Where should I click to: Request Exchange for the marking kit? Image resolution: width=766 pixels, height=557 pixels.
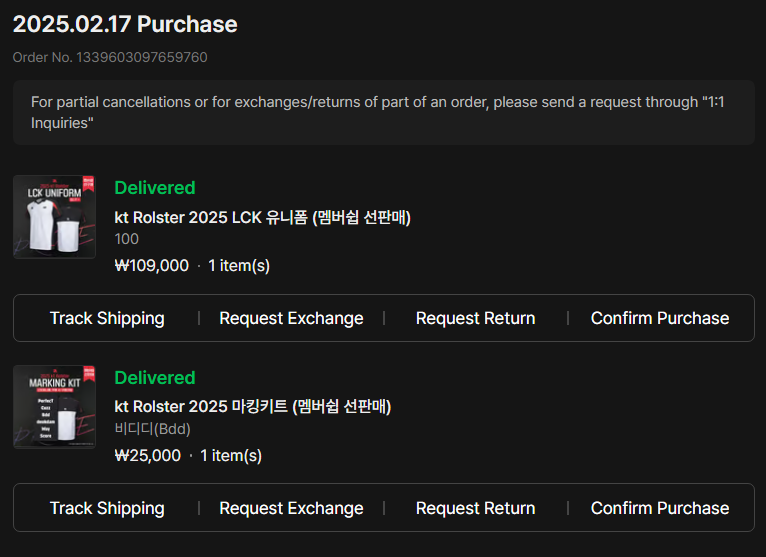tap(291, 508)
